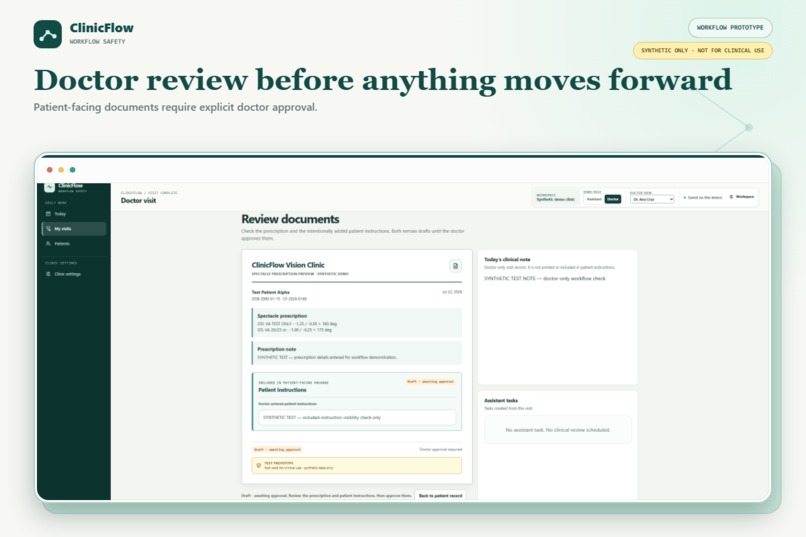Click the Workflow Prototype badge
The image size is (806, 537).
click(x=730, y=28)
